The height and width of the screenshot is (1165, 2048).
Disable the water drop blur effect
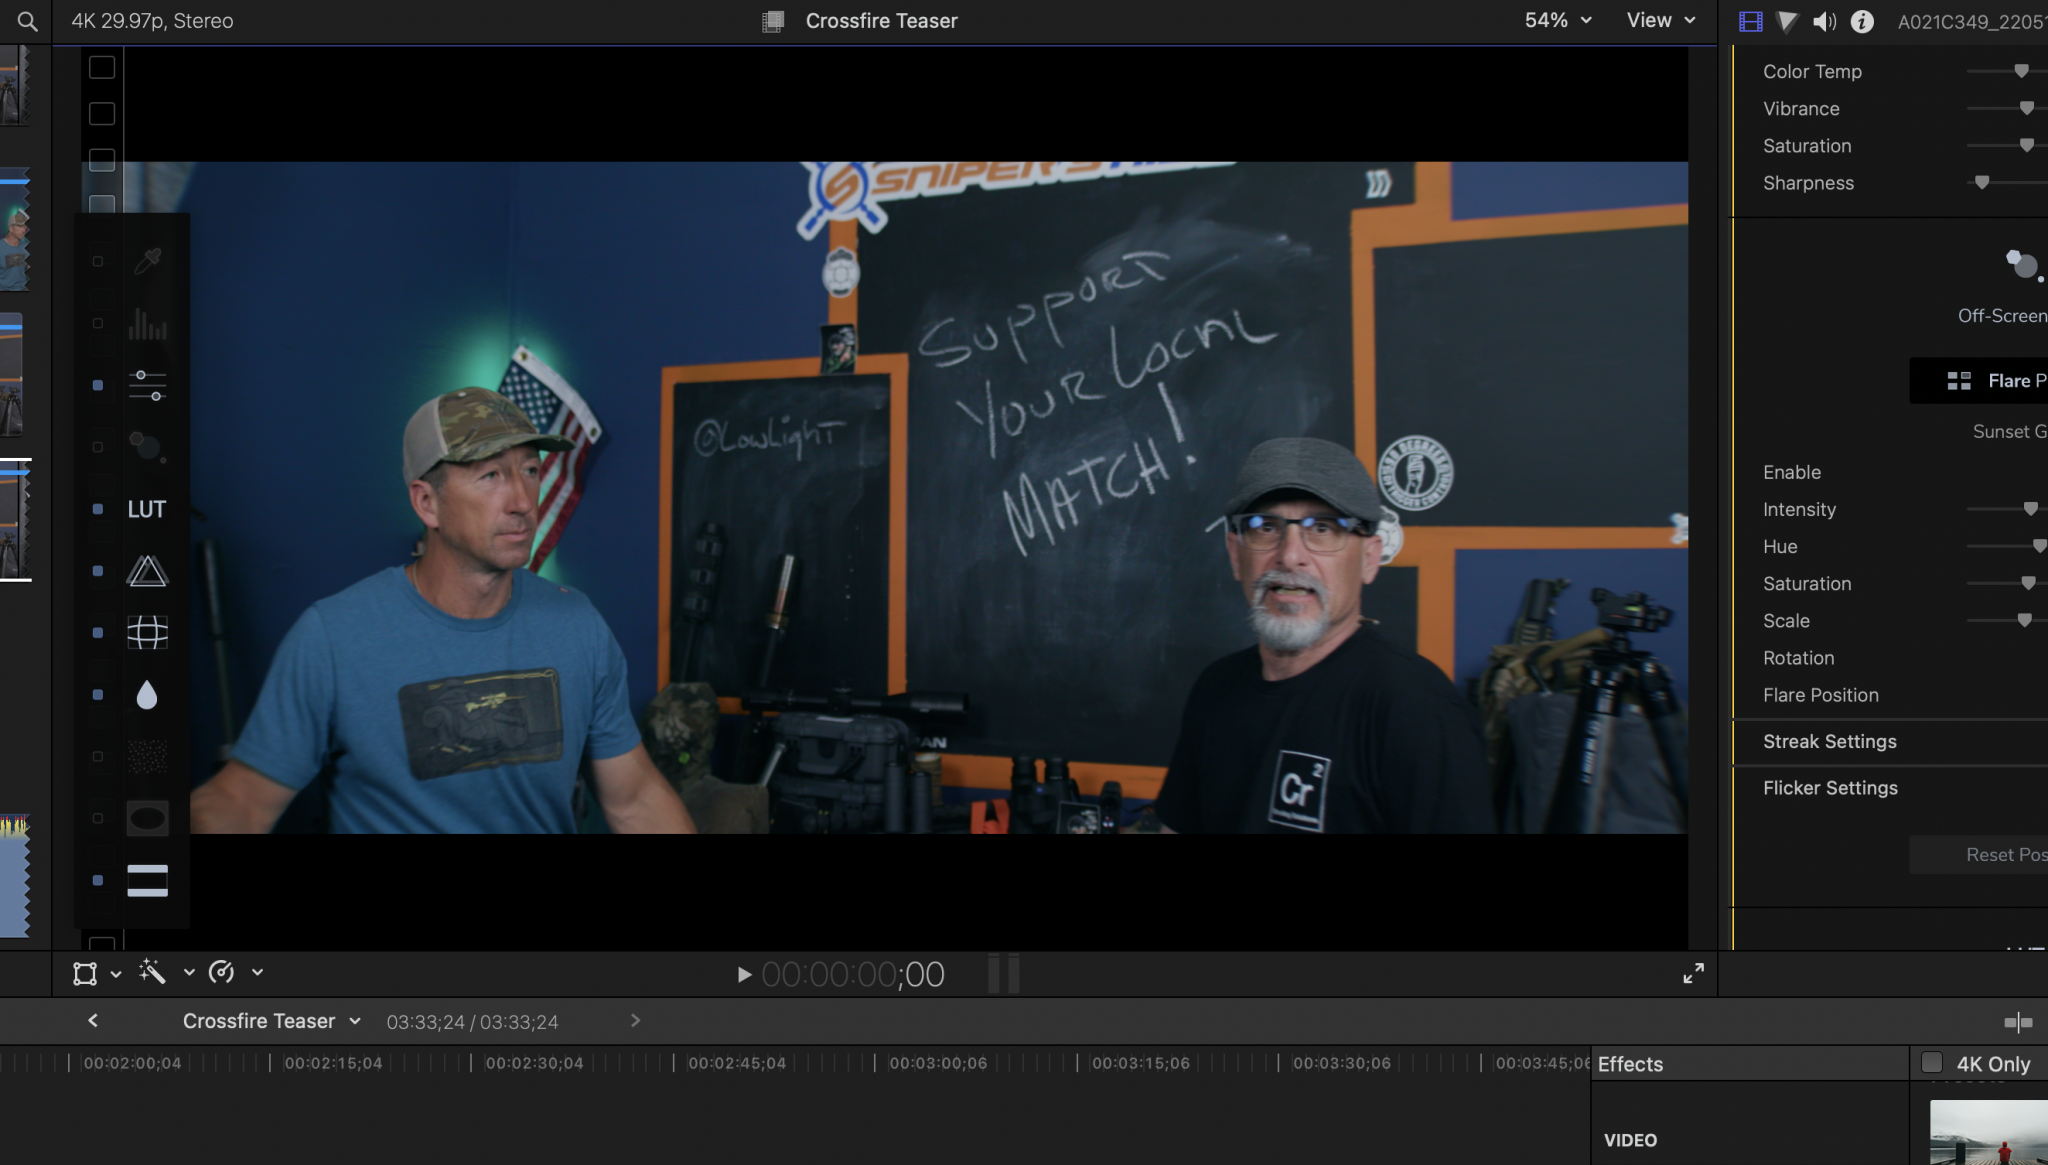click(98, 695)
